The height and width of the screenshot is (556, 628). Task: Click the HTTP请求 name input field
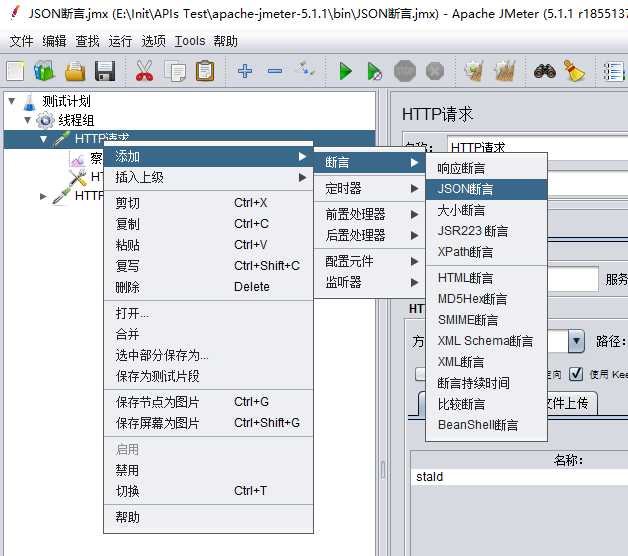[x=537, y=147]
